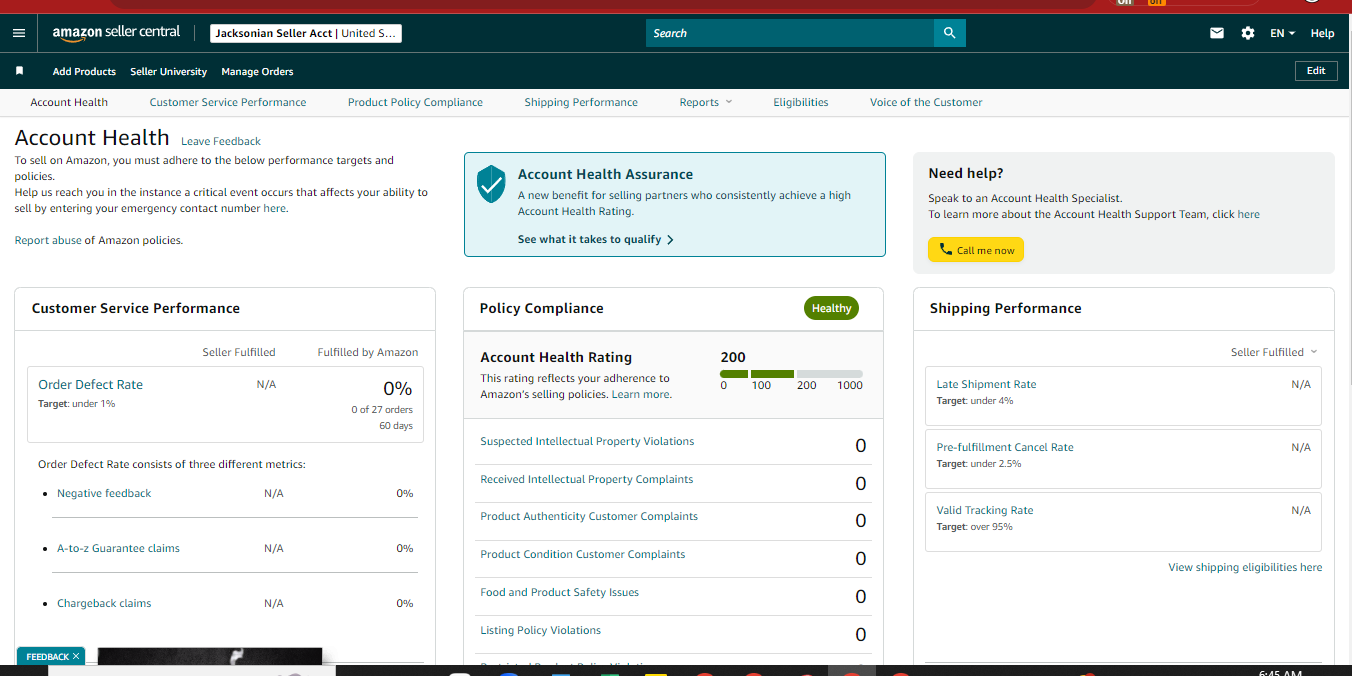This screenshot has height=676, width=1352.
Task: Open the settings gear icon
Action: coord(1248,33)
